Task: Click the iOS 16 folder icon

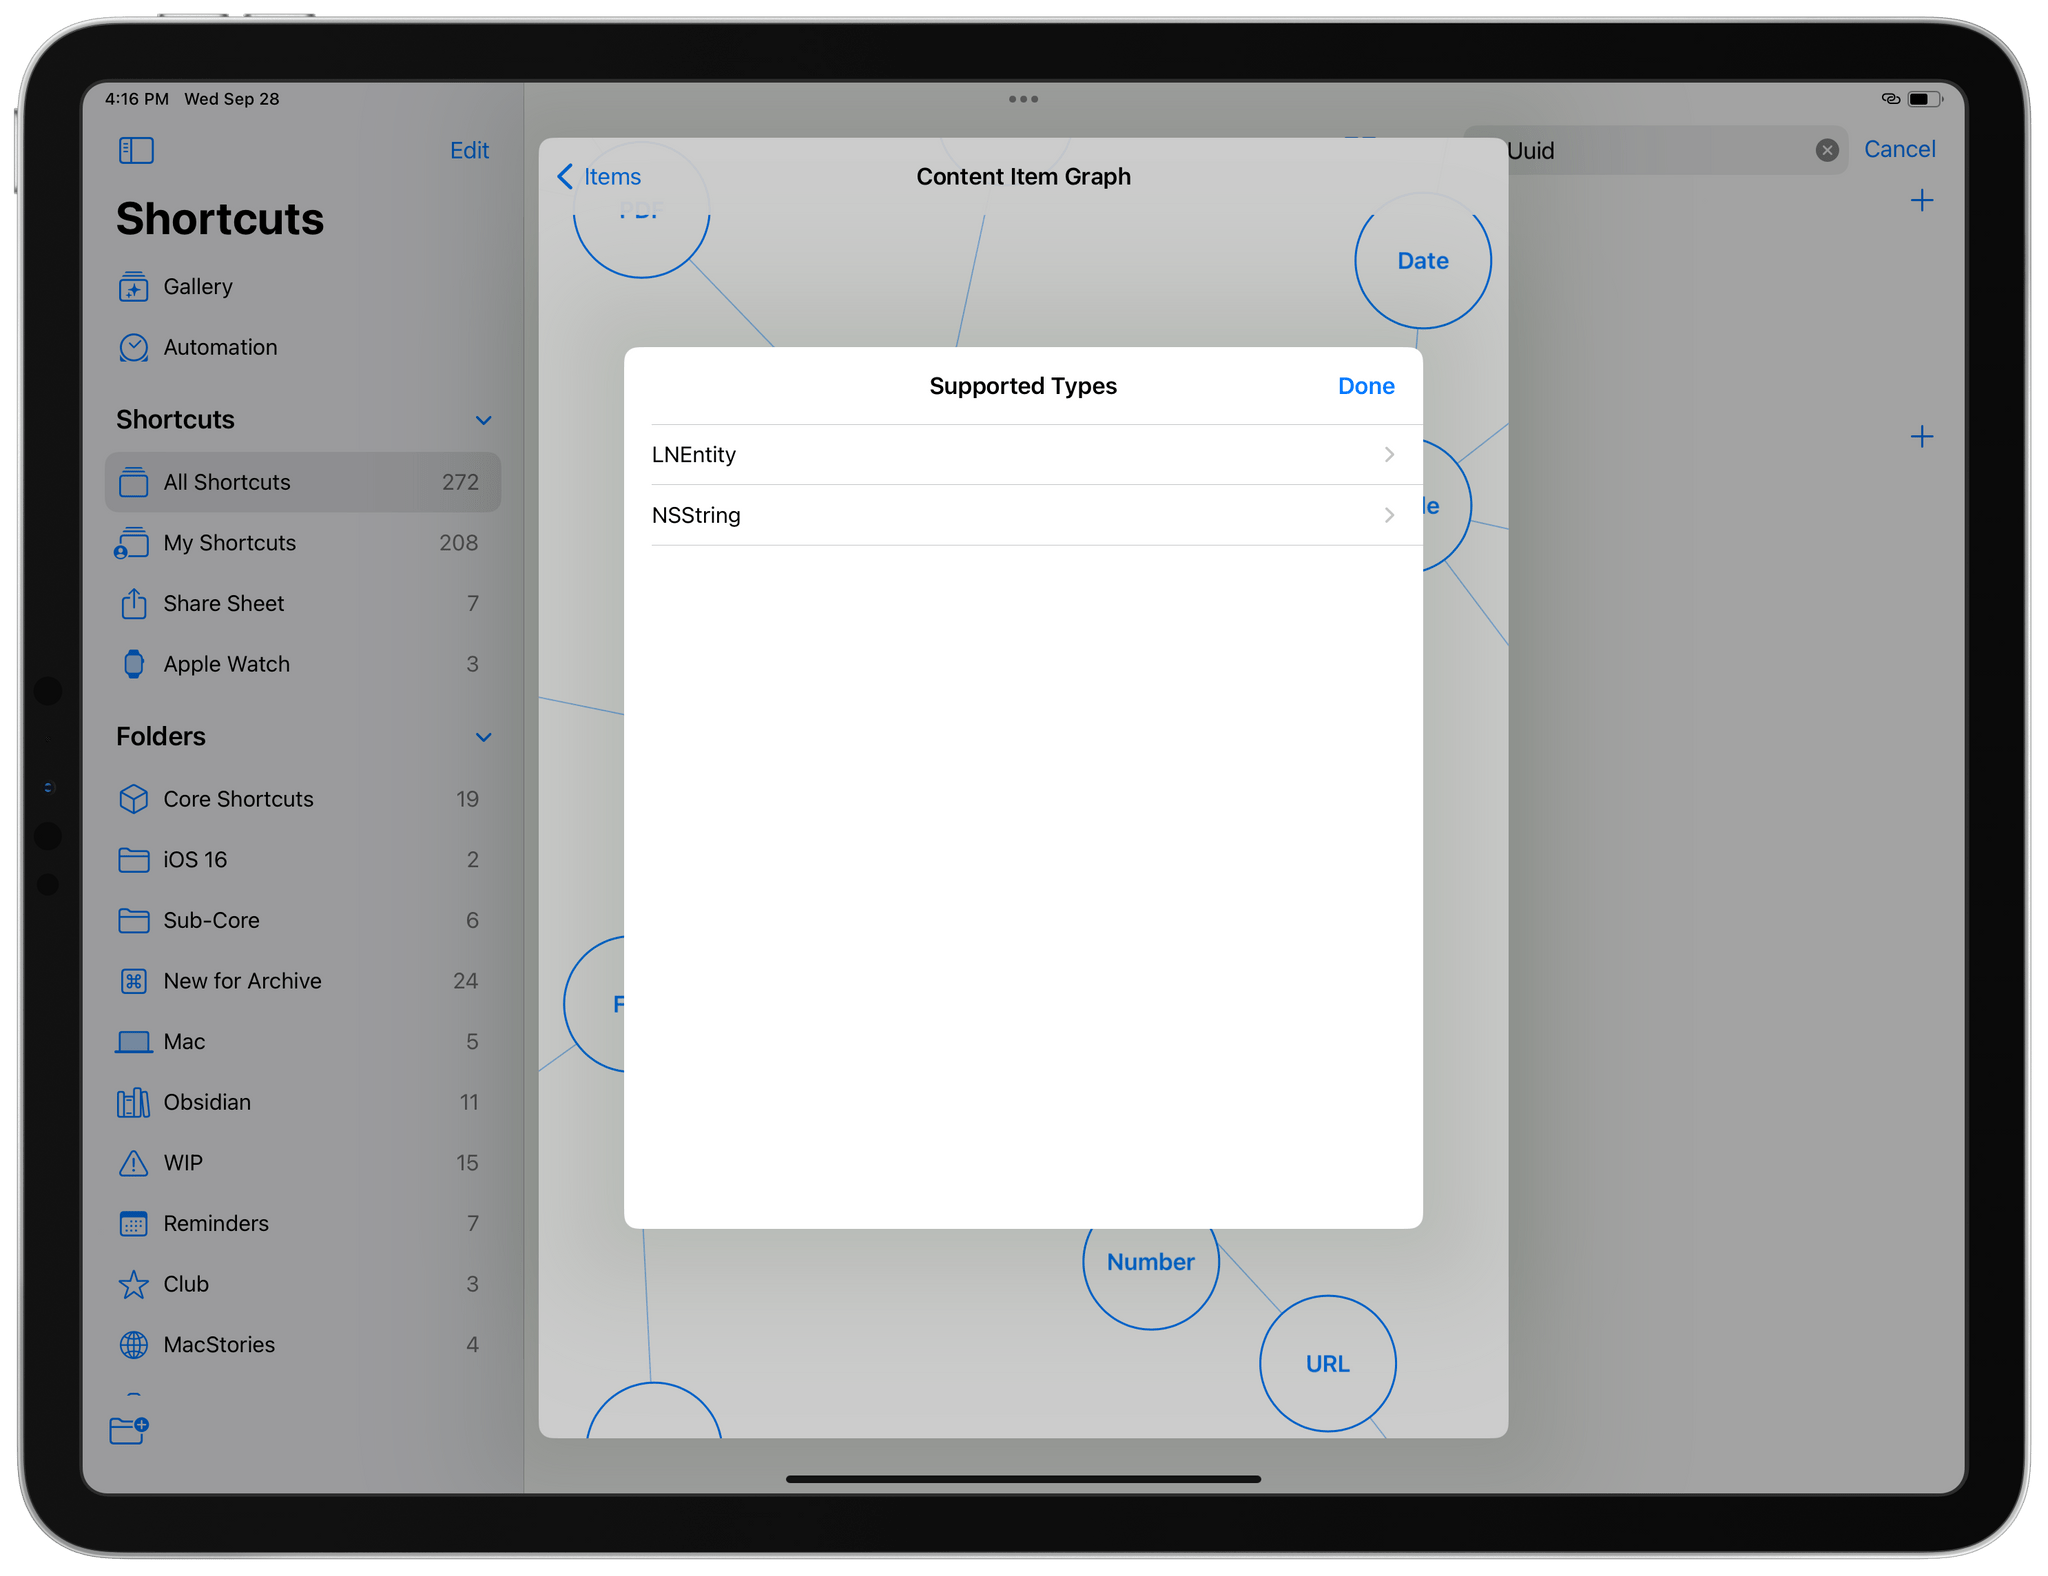Action: [133, 860]
